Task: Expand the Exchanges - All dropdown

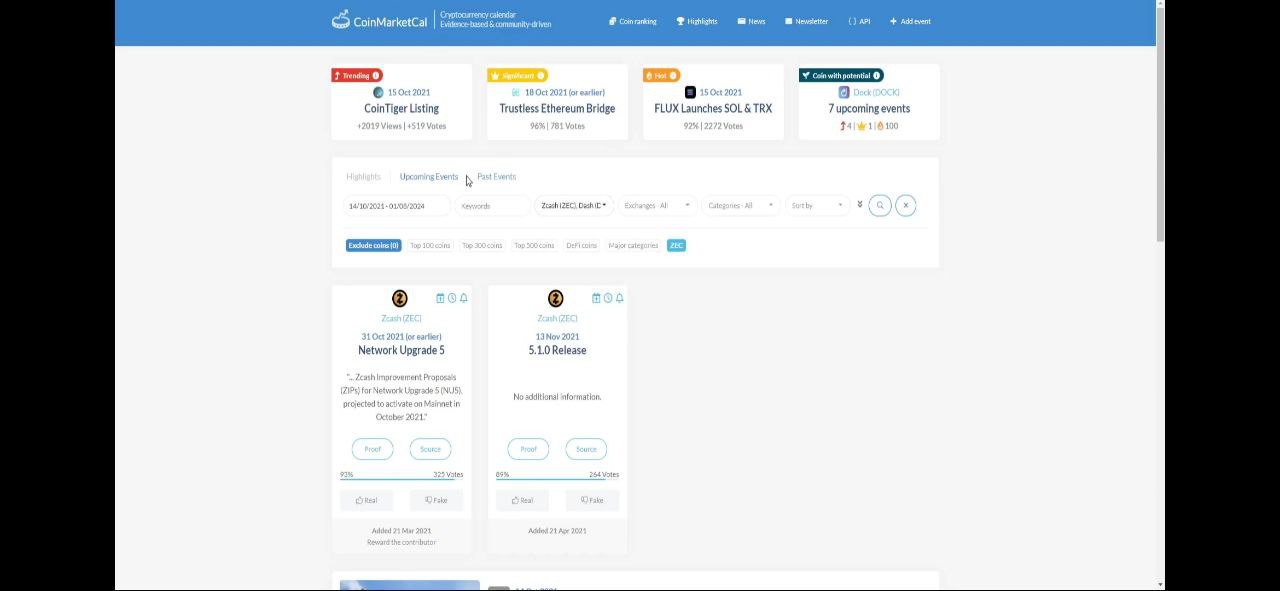Action: point(656,205)
